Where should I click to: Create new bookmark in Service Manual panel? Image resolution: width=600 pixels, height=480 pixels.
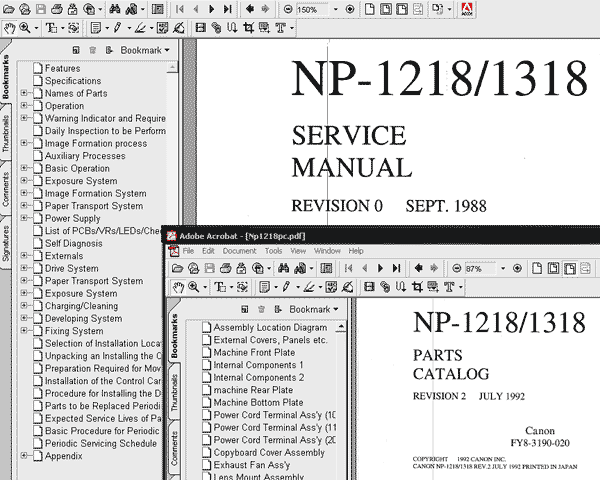(76, 50)
